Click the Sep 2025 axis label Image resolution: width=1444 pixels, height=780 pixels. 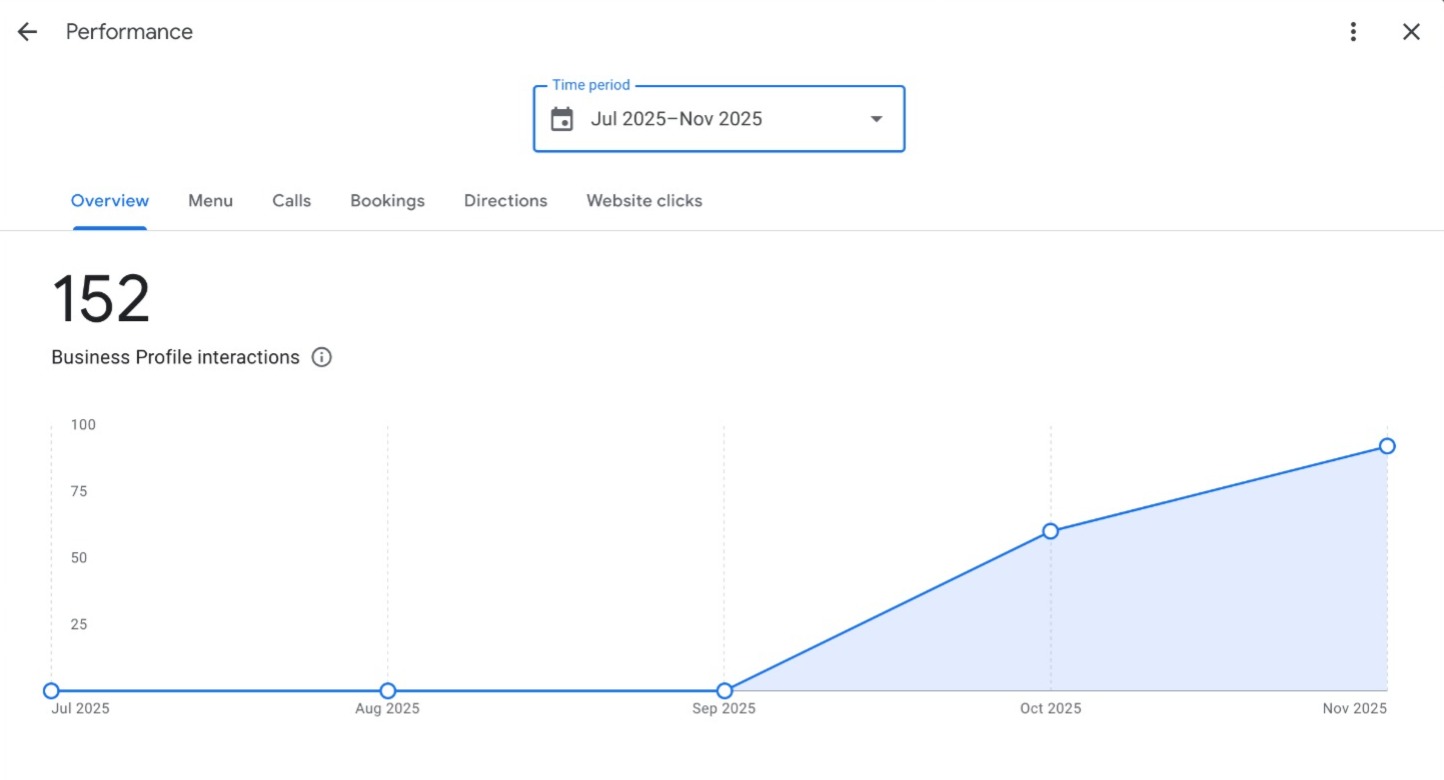724,709
